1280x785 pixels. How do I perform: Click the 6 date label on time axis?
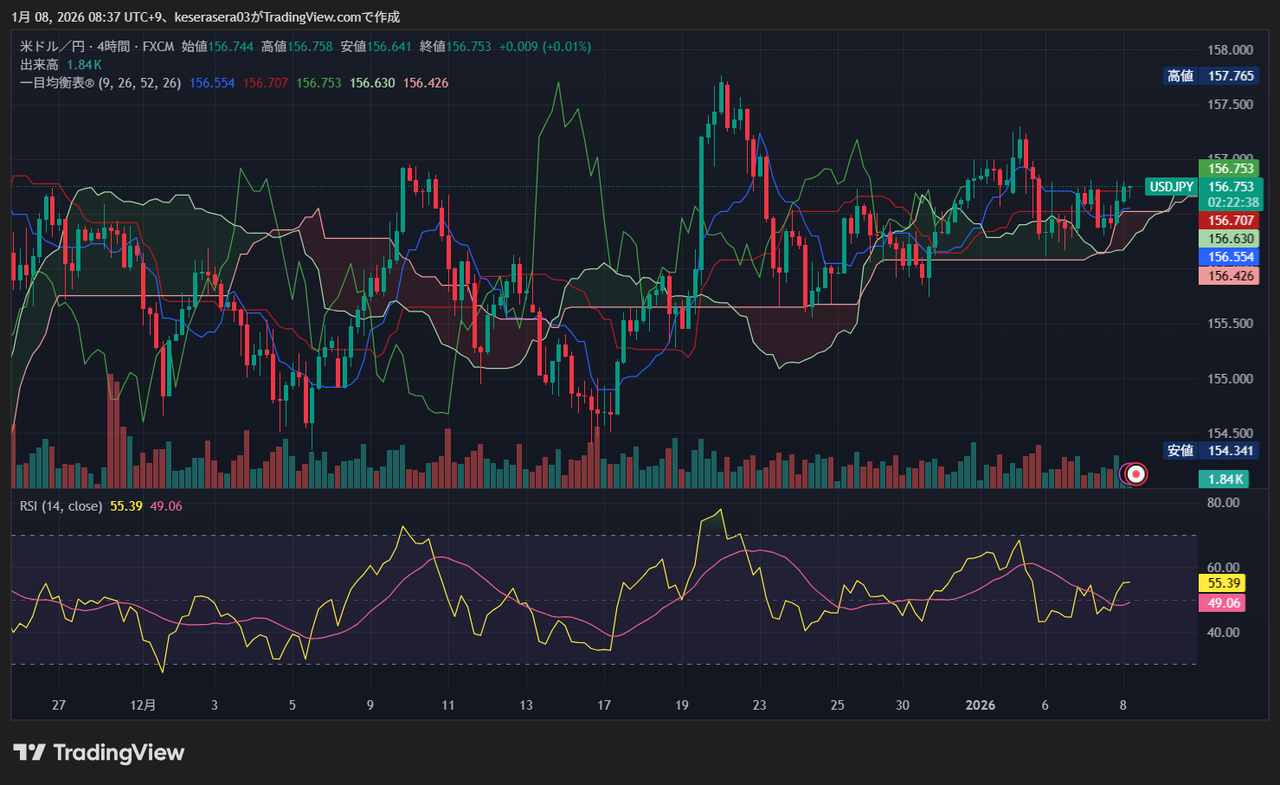[1045, 705]
